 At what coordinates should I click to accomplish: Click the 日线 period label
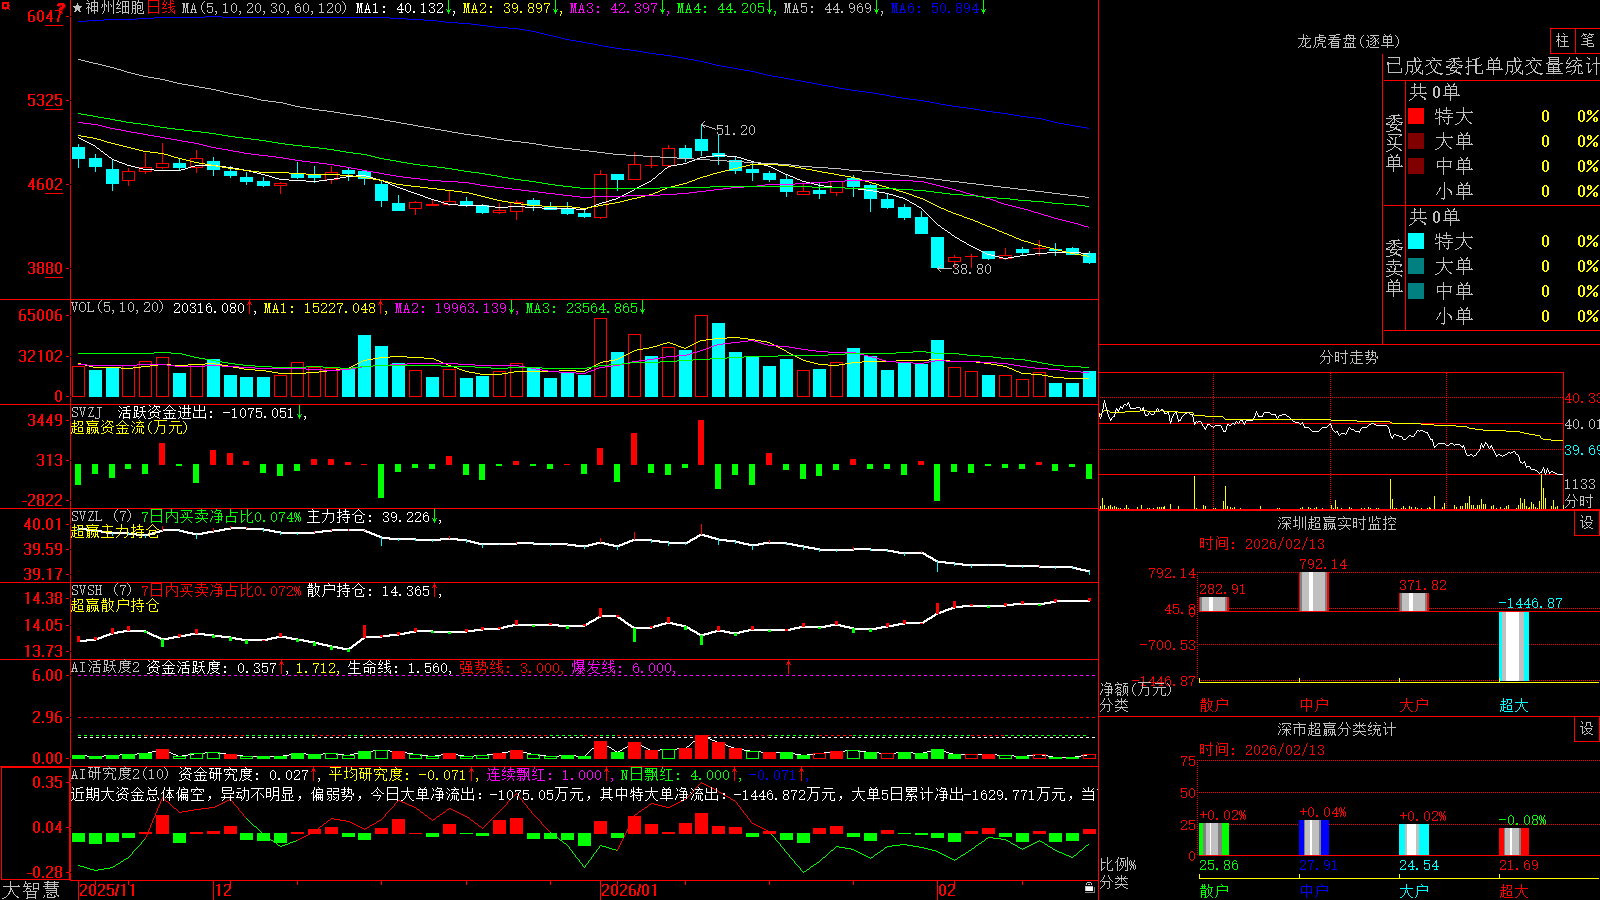(x=161, y=8)
